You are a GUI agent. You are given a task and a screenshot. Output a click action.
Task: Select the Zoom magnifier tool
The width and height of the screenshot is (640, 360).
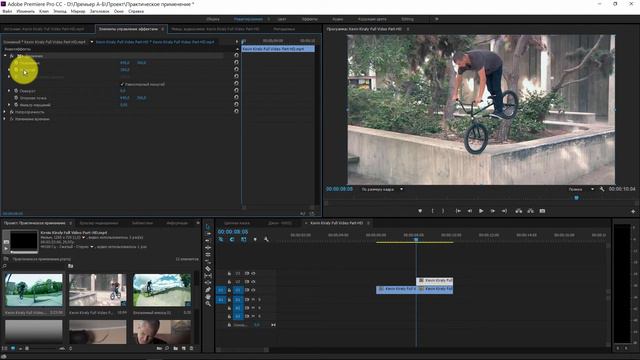point(208,304)
